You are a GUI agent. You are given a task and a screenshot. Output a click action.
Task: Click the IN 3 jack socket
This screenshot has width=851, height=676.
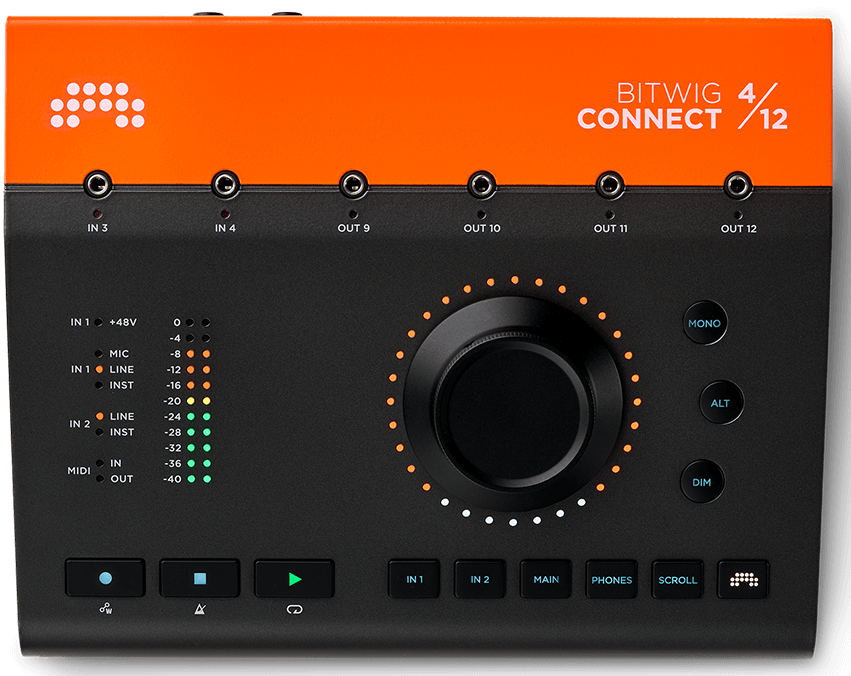pos(97,184)
